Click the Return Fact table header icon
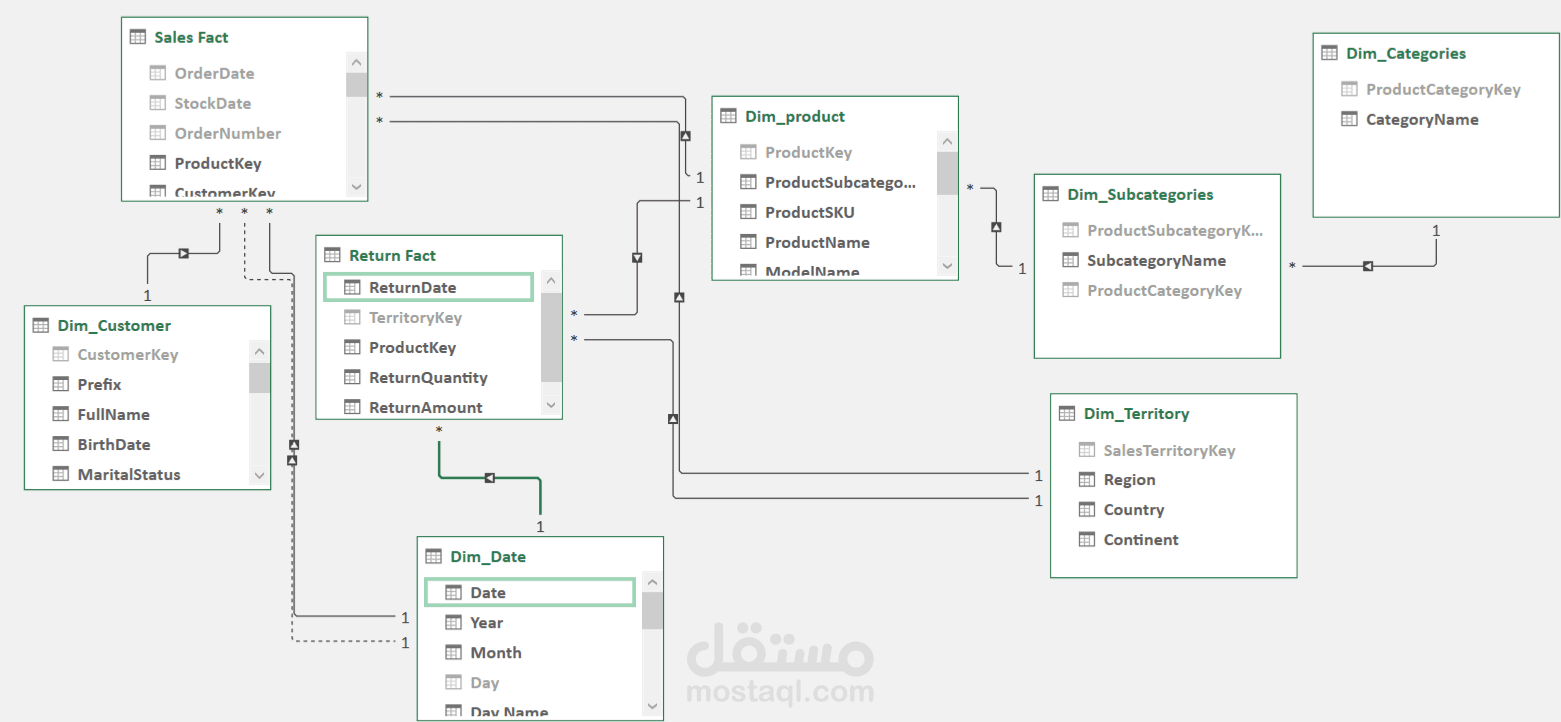The image size is (1561, 722). click(333, 255)
